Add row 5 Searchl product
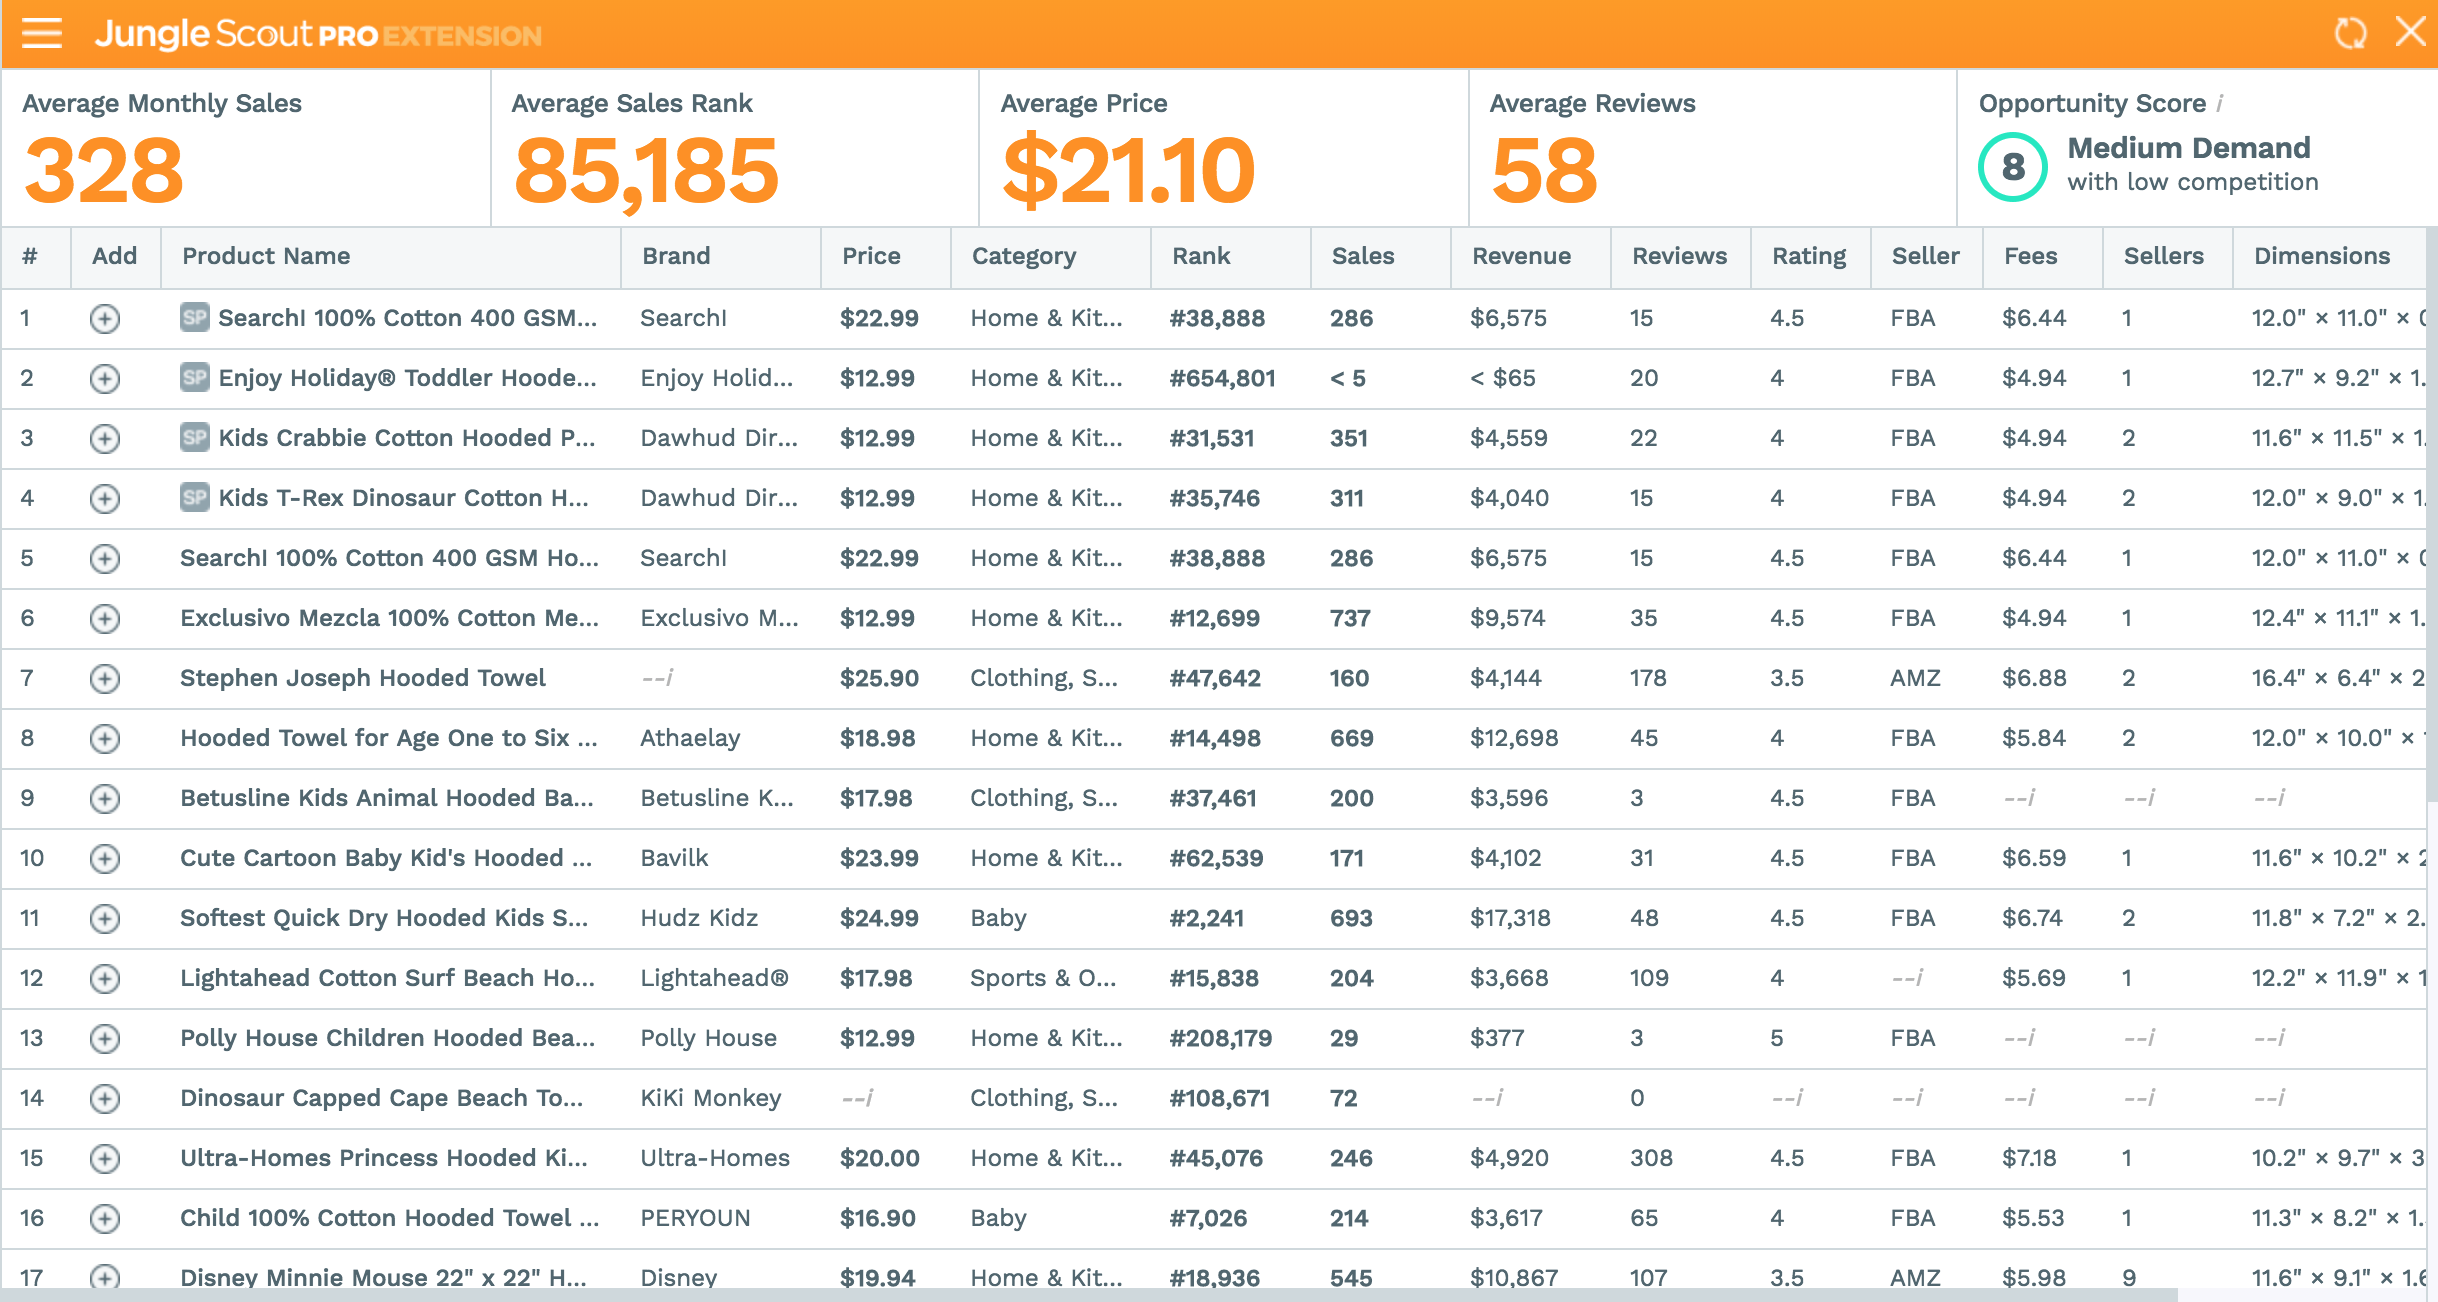The width and height of the screenshot is (2438, 1302). pyautogui.click(x=105, y=558)
